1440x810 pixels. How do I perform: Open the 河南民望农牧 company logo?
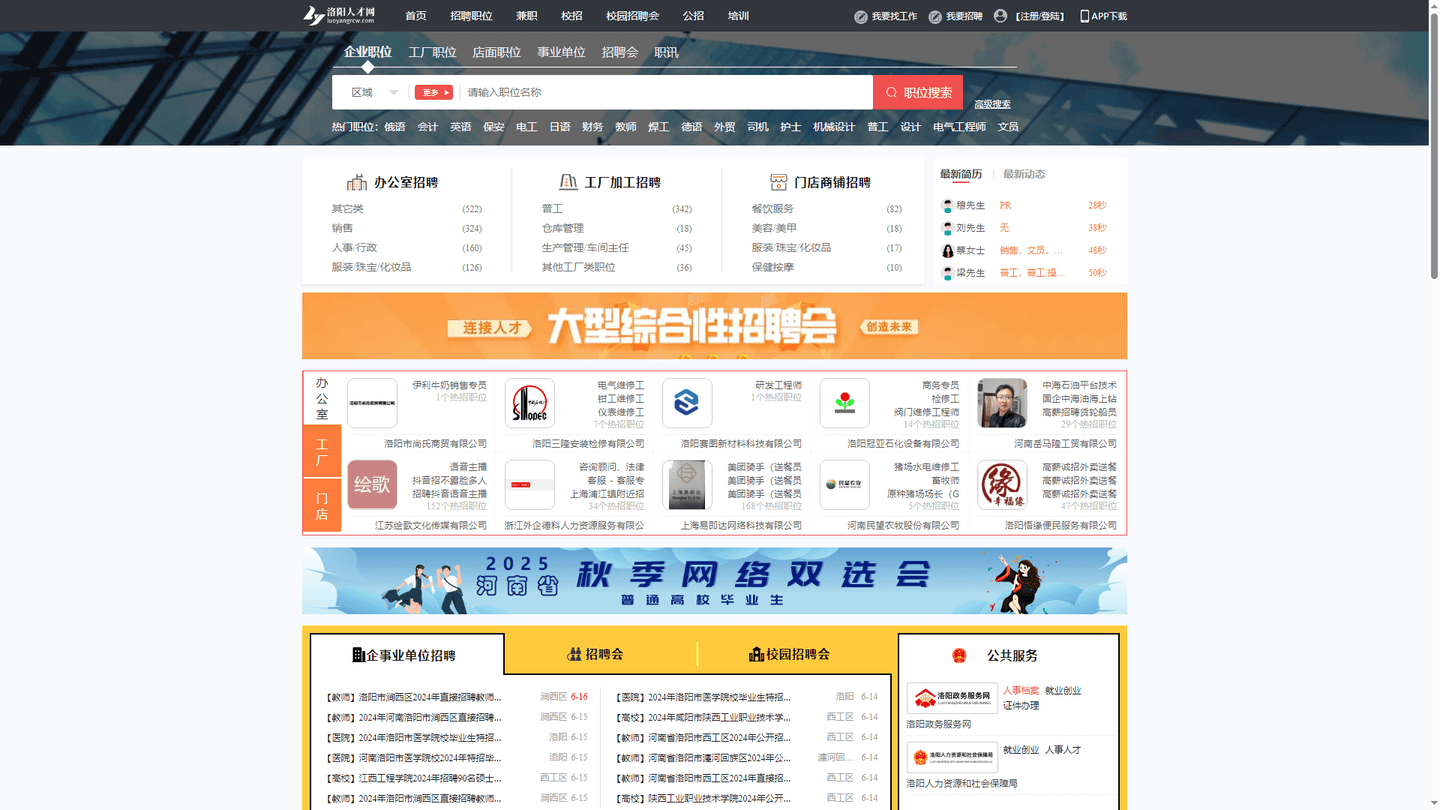pos(844,485)
